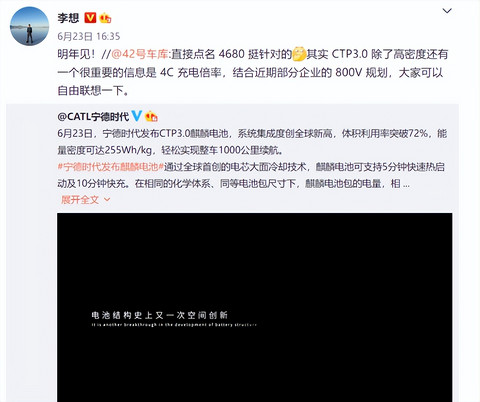Click the reposted CATL post body text
The height and width of the screenshot is (402, 480).
[x=252, y=158]
